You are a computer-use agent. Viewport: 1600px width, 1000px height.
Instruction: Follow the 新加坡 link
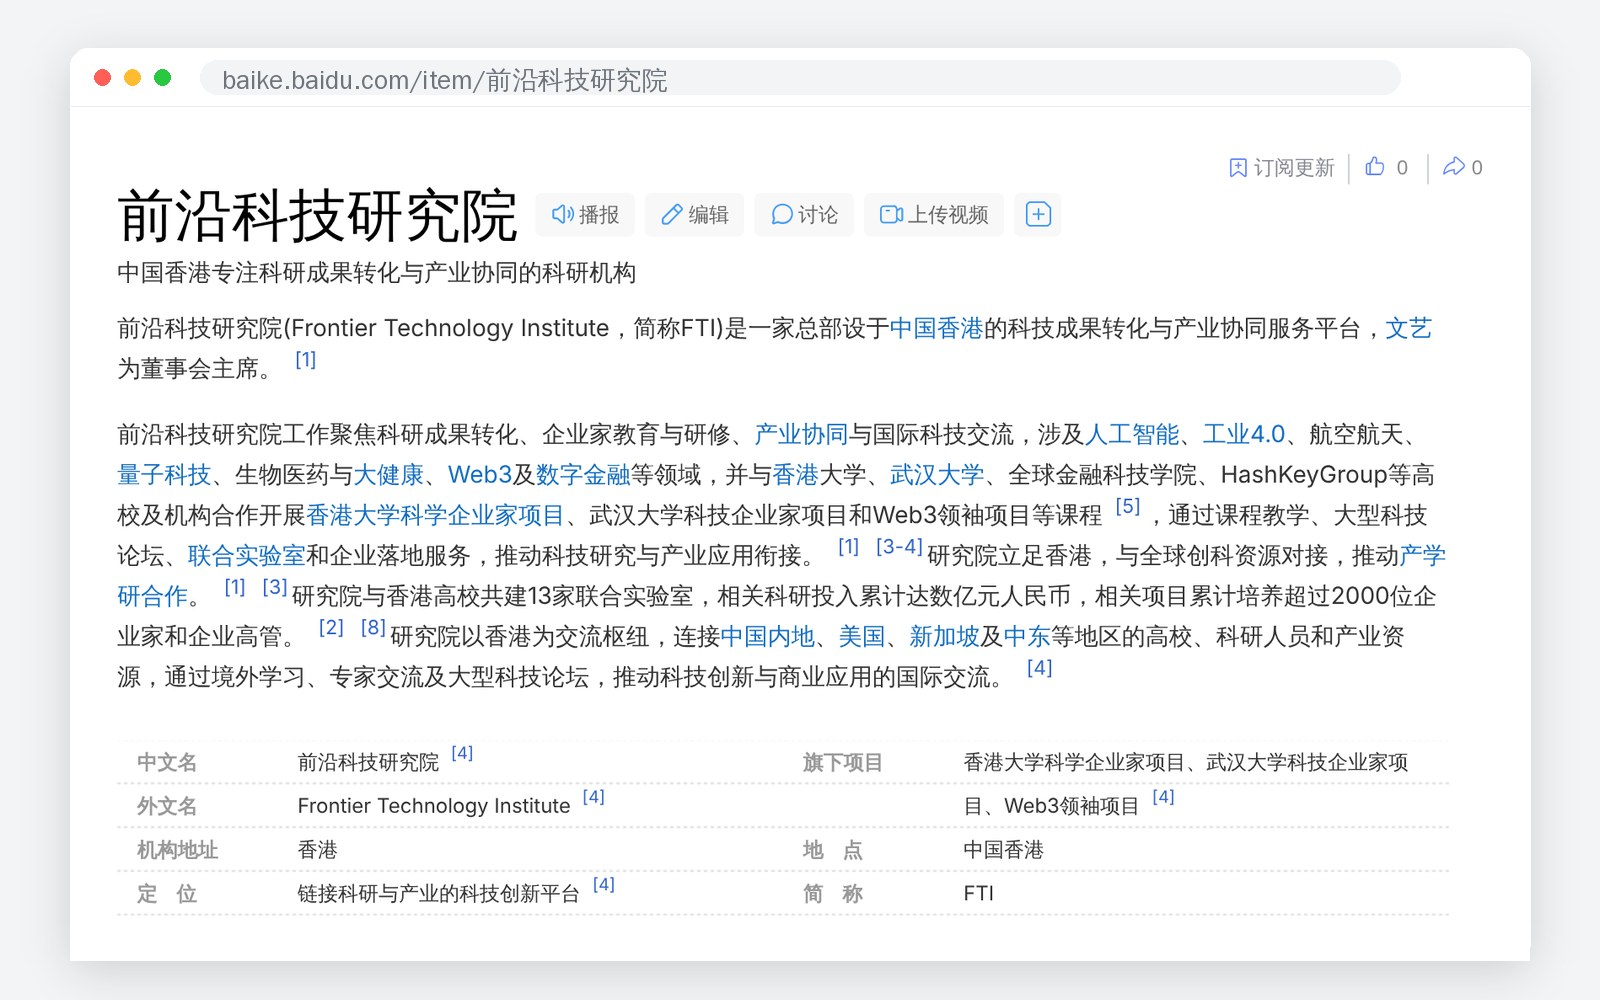click(x=944, y=636)
